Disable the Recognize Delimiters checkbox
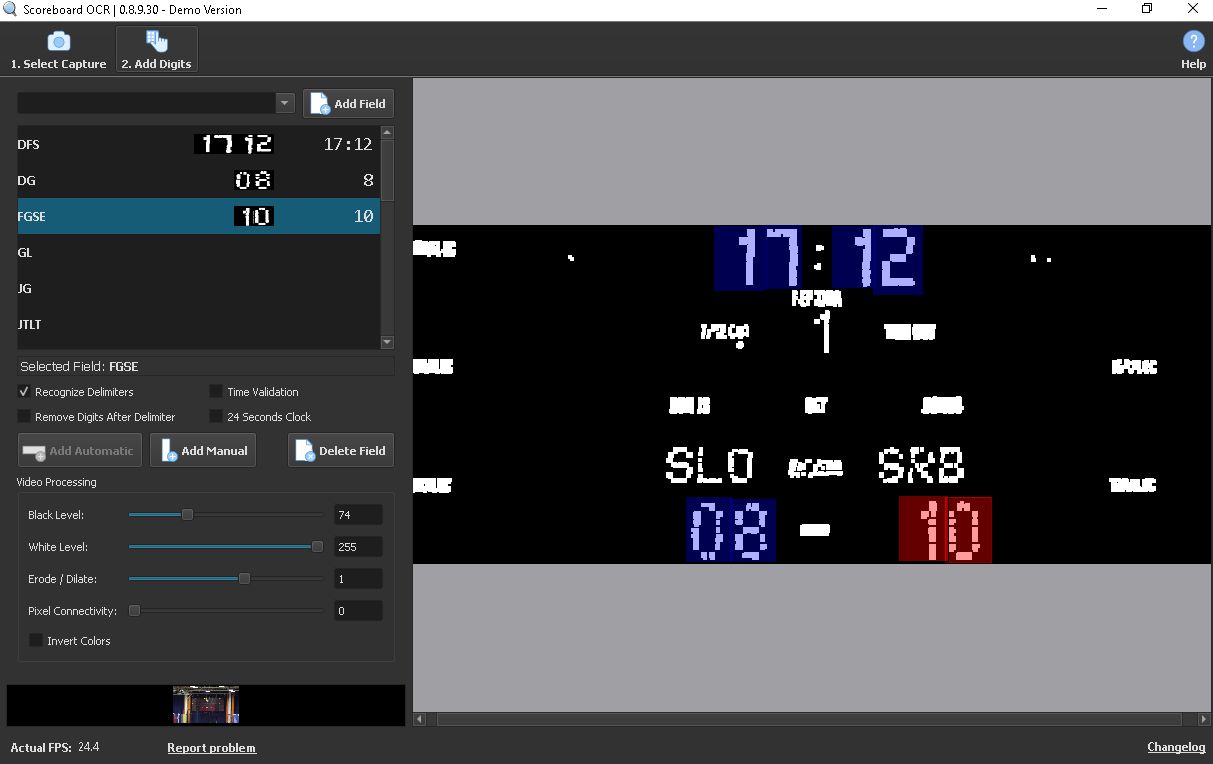1213x764 pixels. [24, 392]
